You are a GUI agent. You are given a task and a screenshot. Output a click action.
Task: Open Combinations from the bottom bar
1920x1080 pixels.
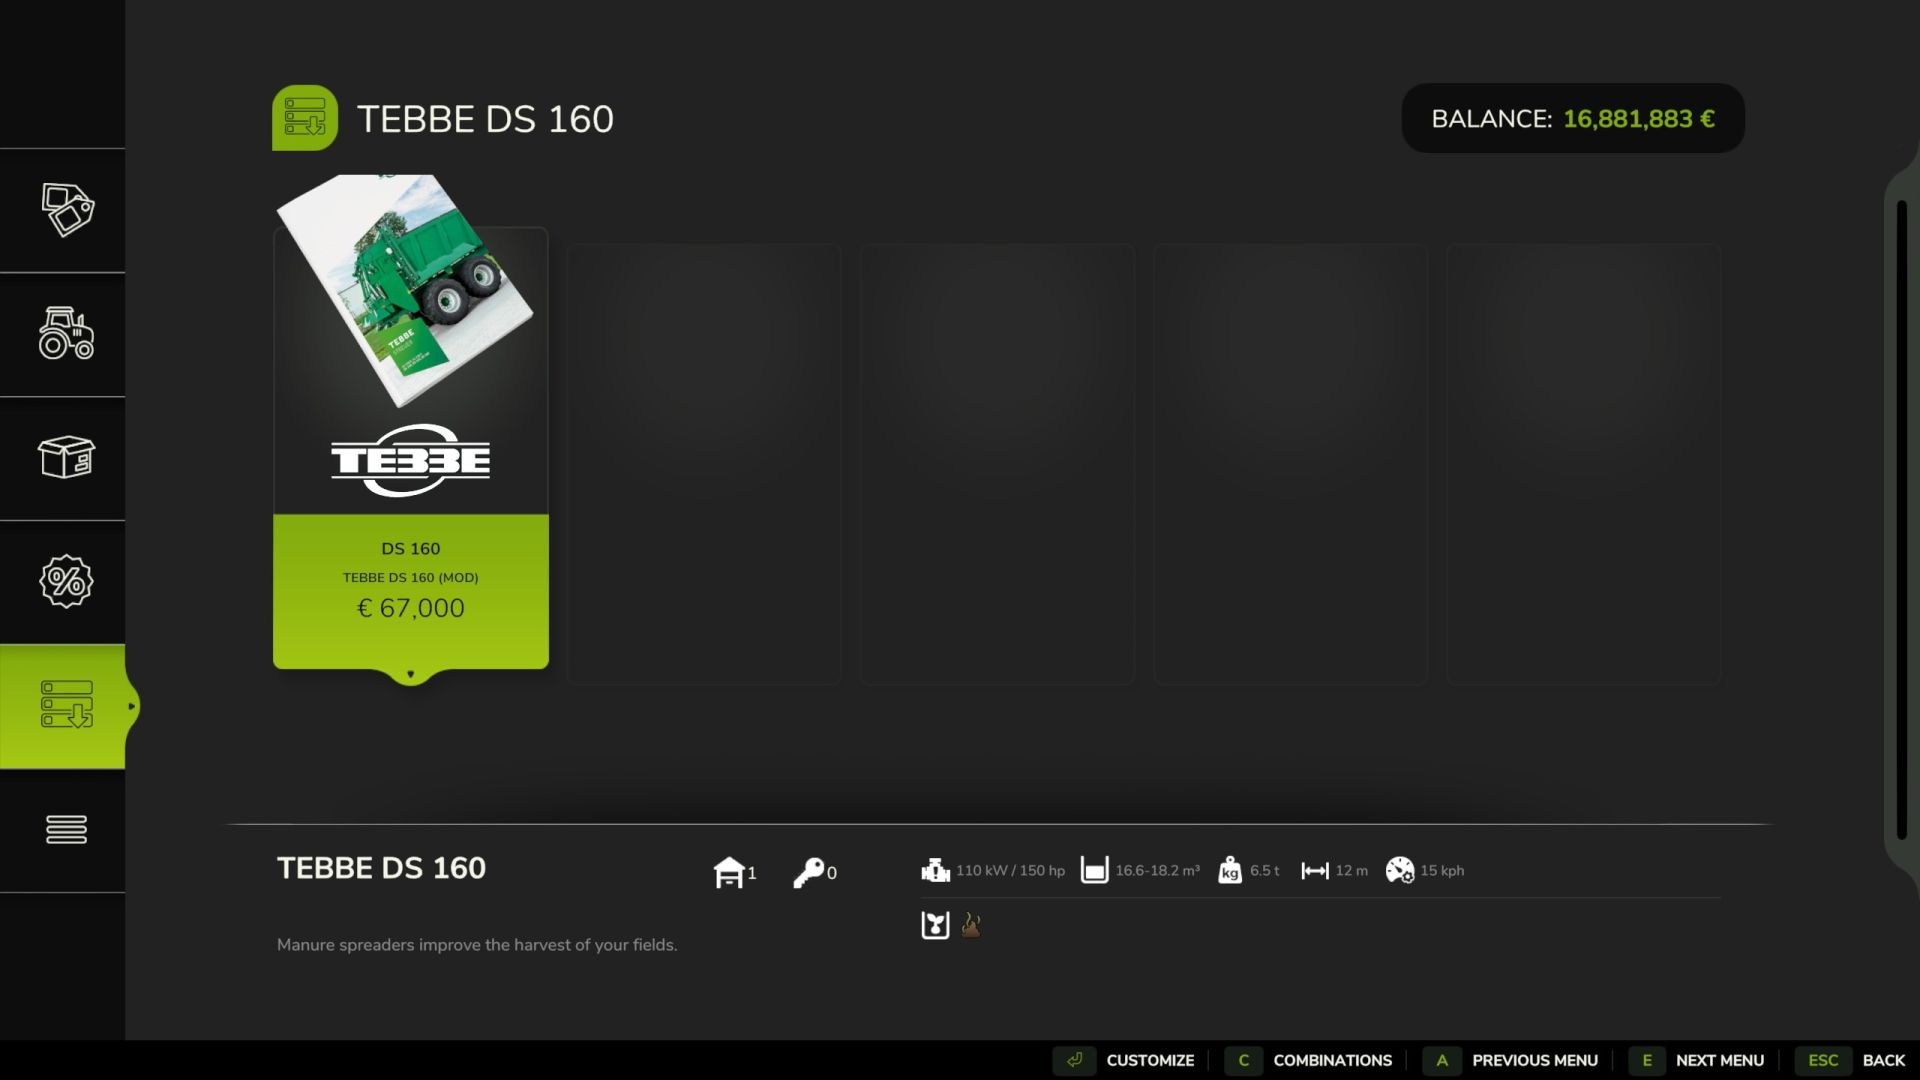click(x=1310, y=1060)
